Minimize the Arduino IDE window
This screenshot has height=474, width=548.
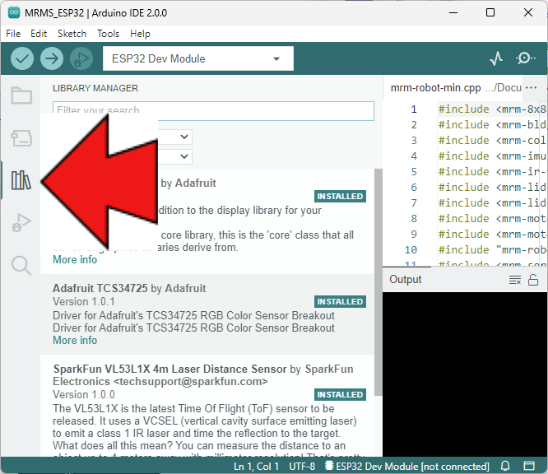click(453, 13)
